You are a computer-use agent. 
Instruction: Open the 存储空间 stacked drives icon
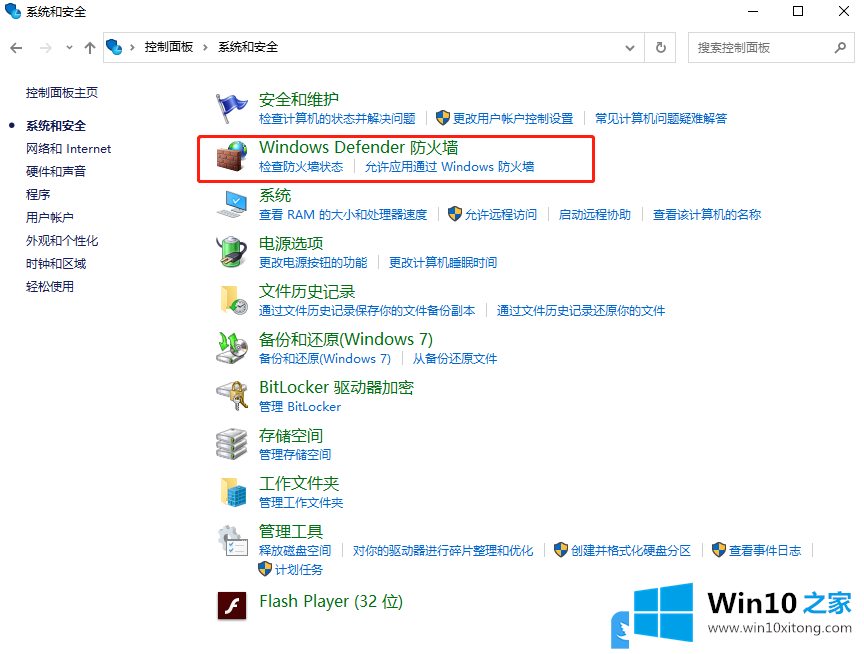231,444
